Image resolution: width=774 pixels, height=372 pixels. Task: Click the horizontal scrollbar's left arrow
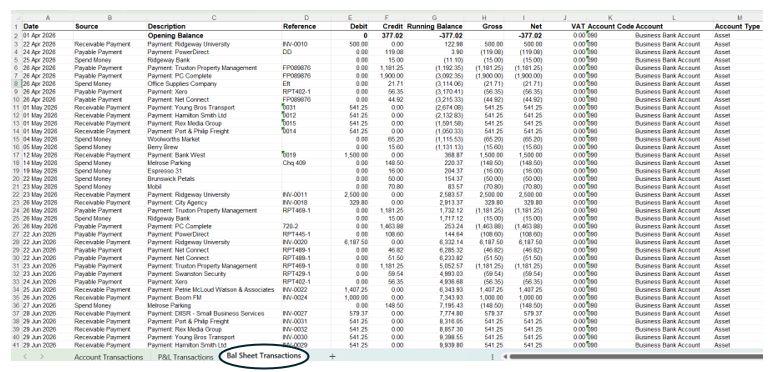[505, 356]
